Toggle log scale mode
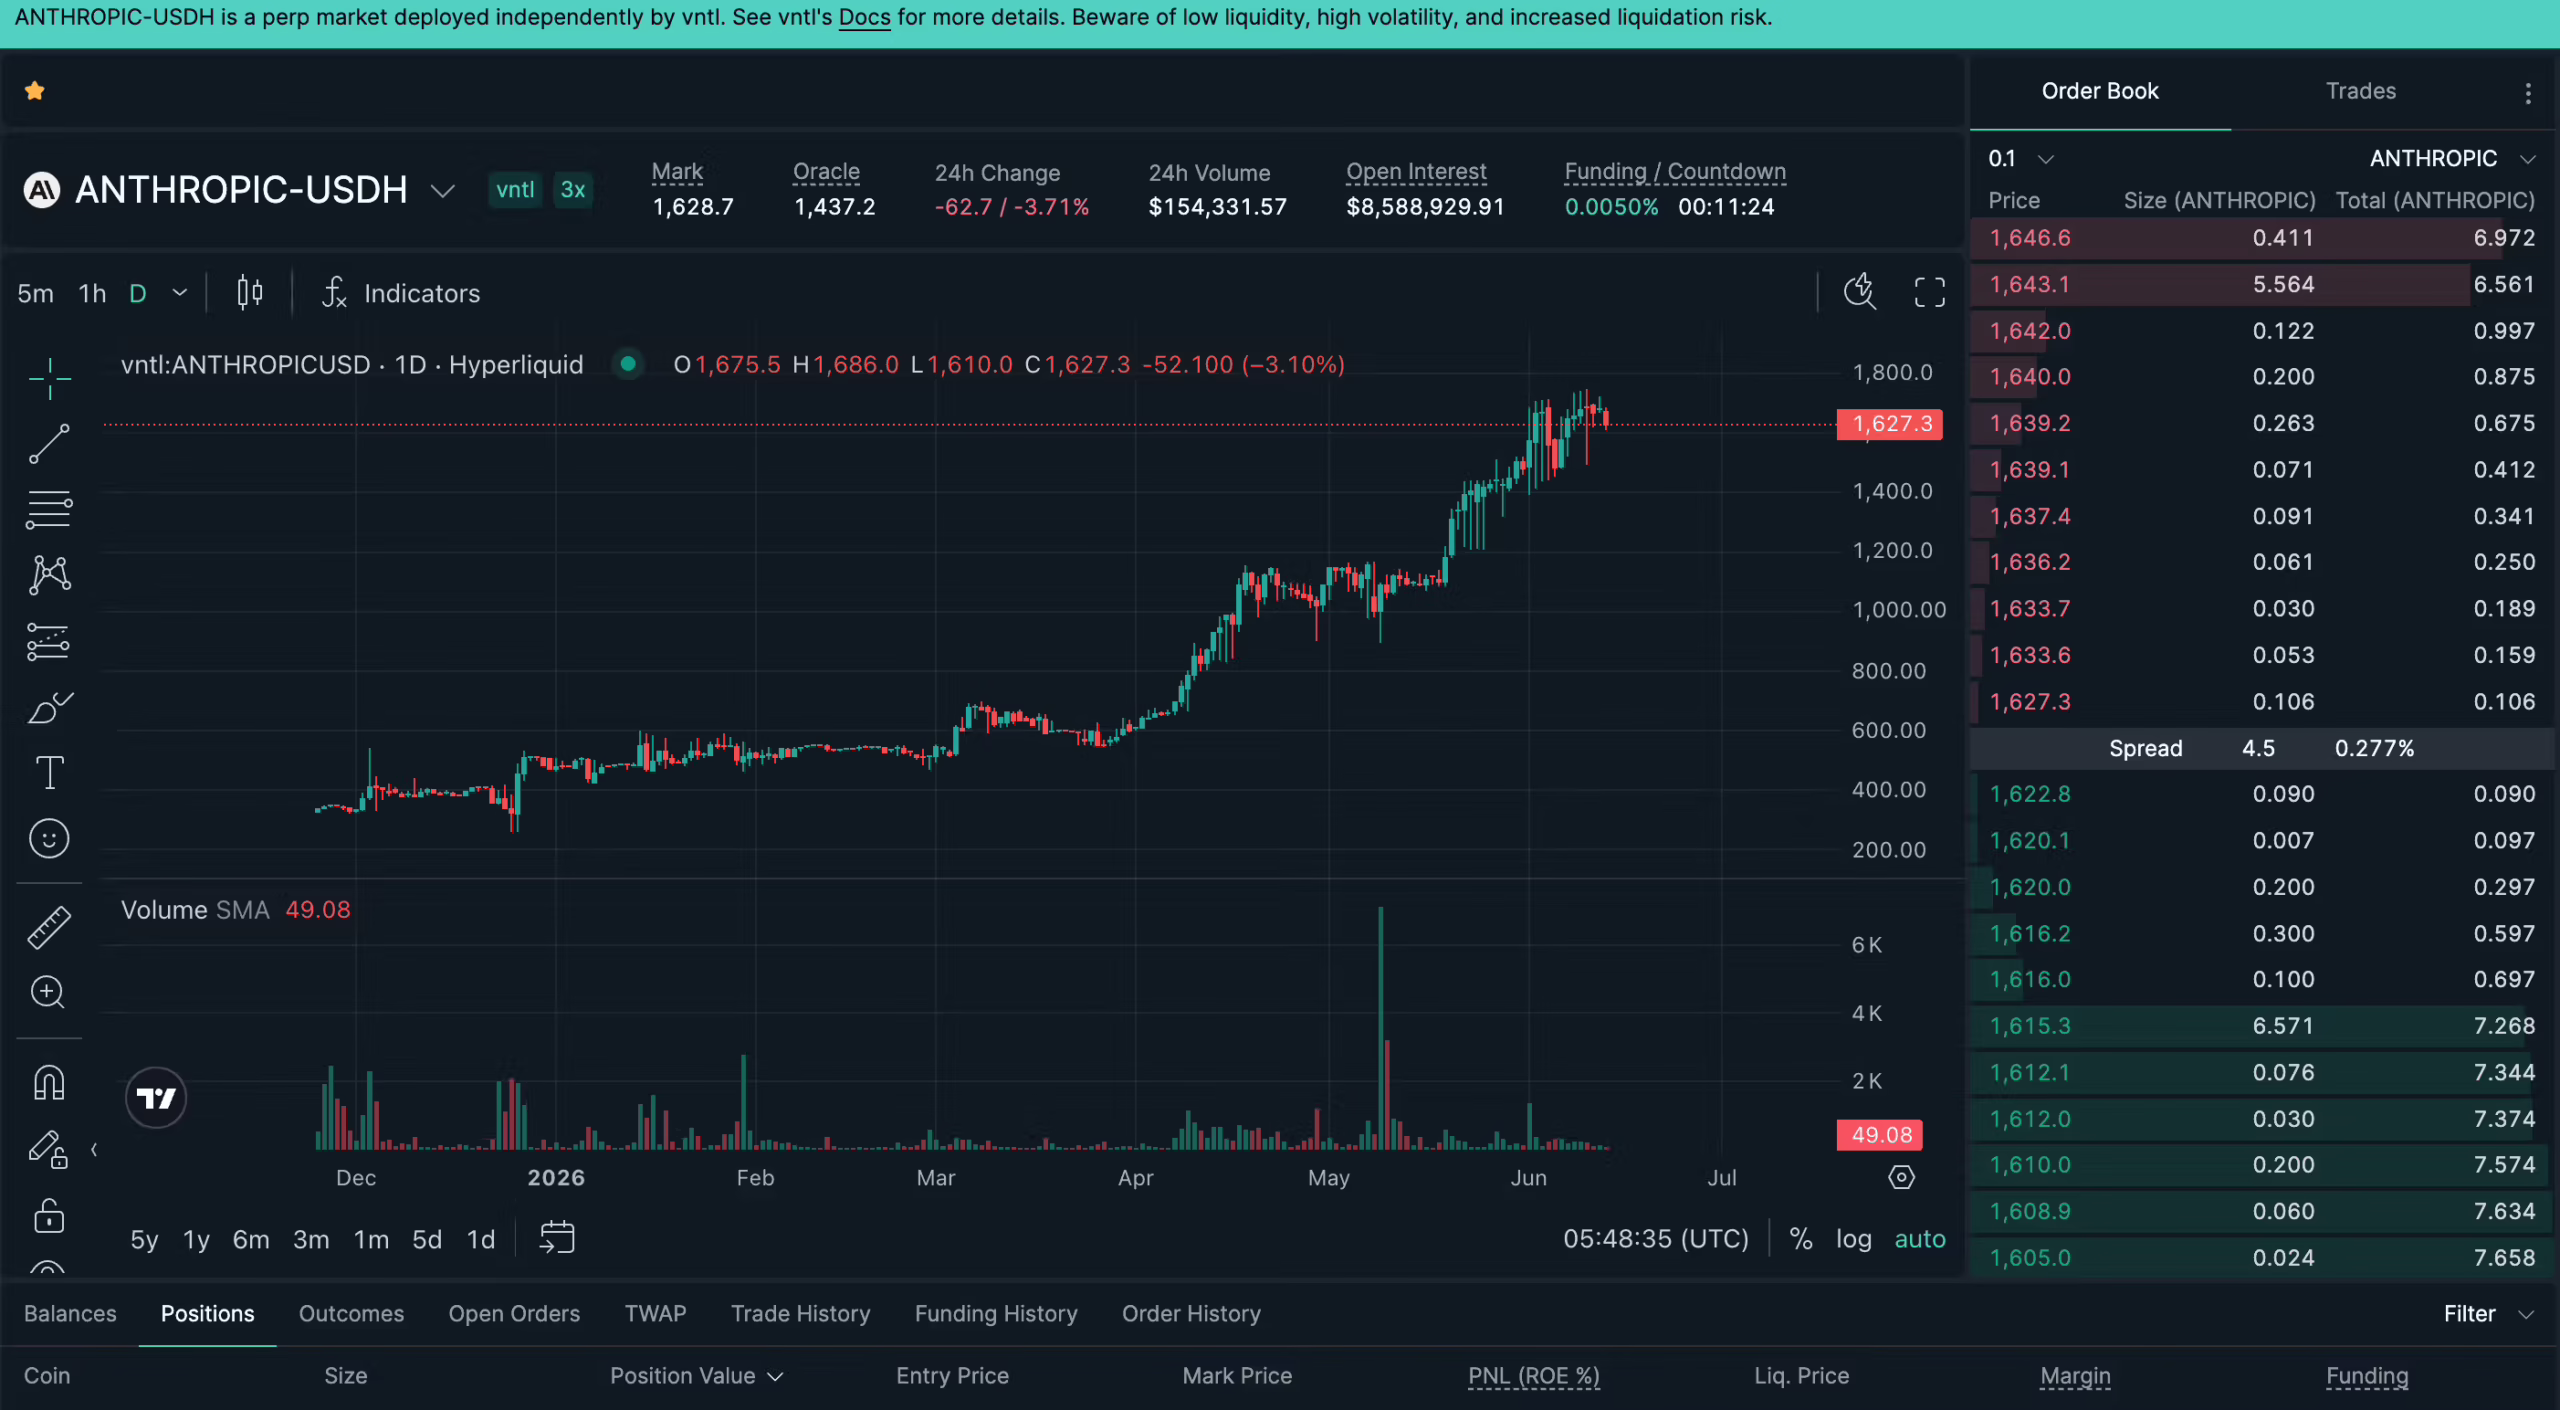 [x=1853, y=1239]
